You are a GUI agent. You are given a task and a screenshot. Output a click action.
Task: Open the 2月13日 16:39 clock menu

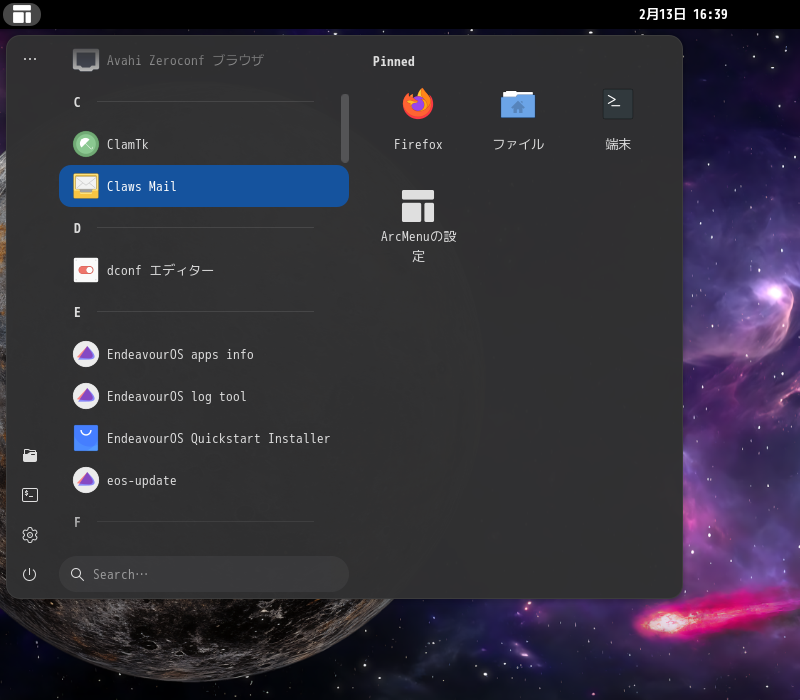pos(683,14)
